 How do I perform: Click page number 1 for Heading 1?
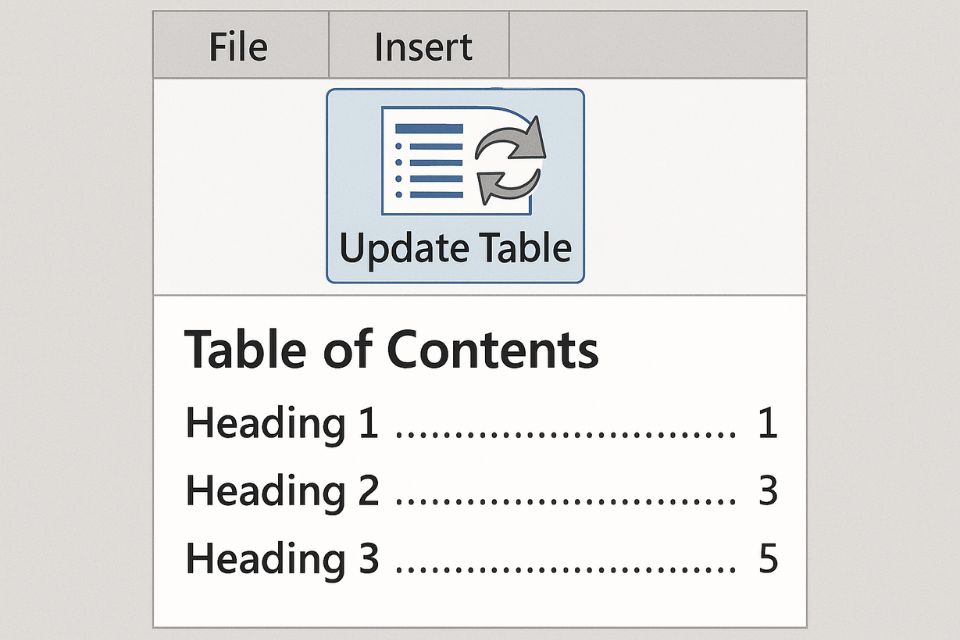[767, 425]
